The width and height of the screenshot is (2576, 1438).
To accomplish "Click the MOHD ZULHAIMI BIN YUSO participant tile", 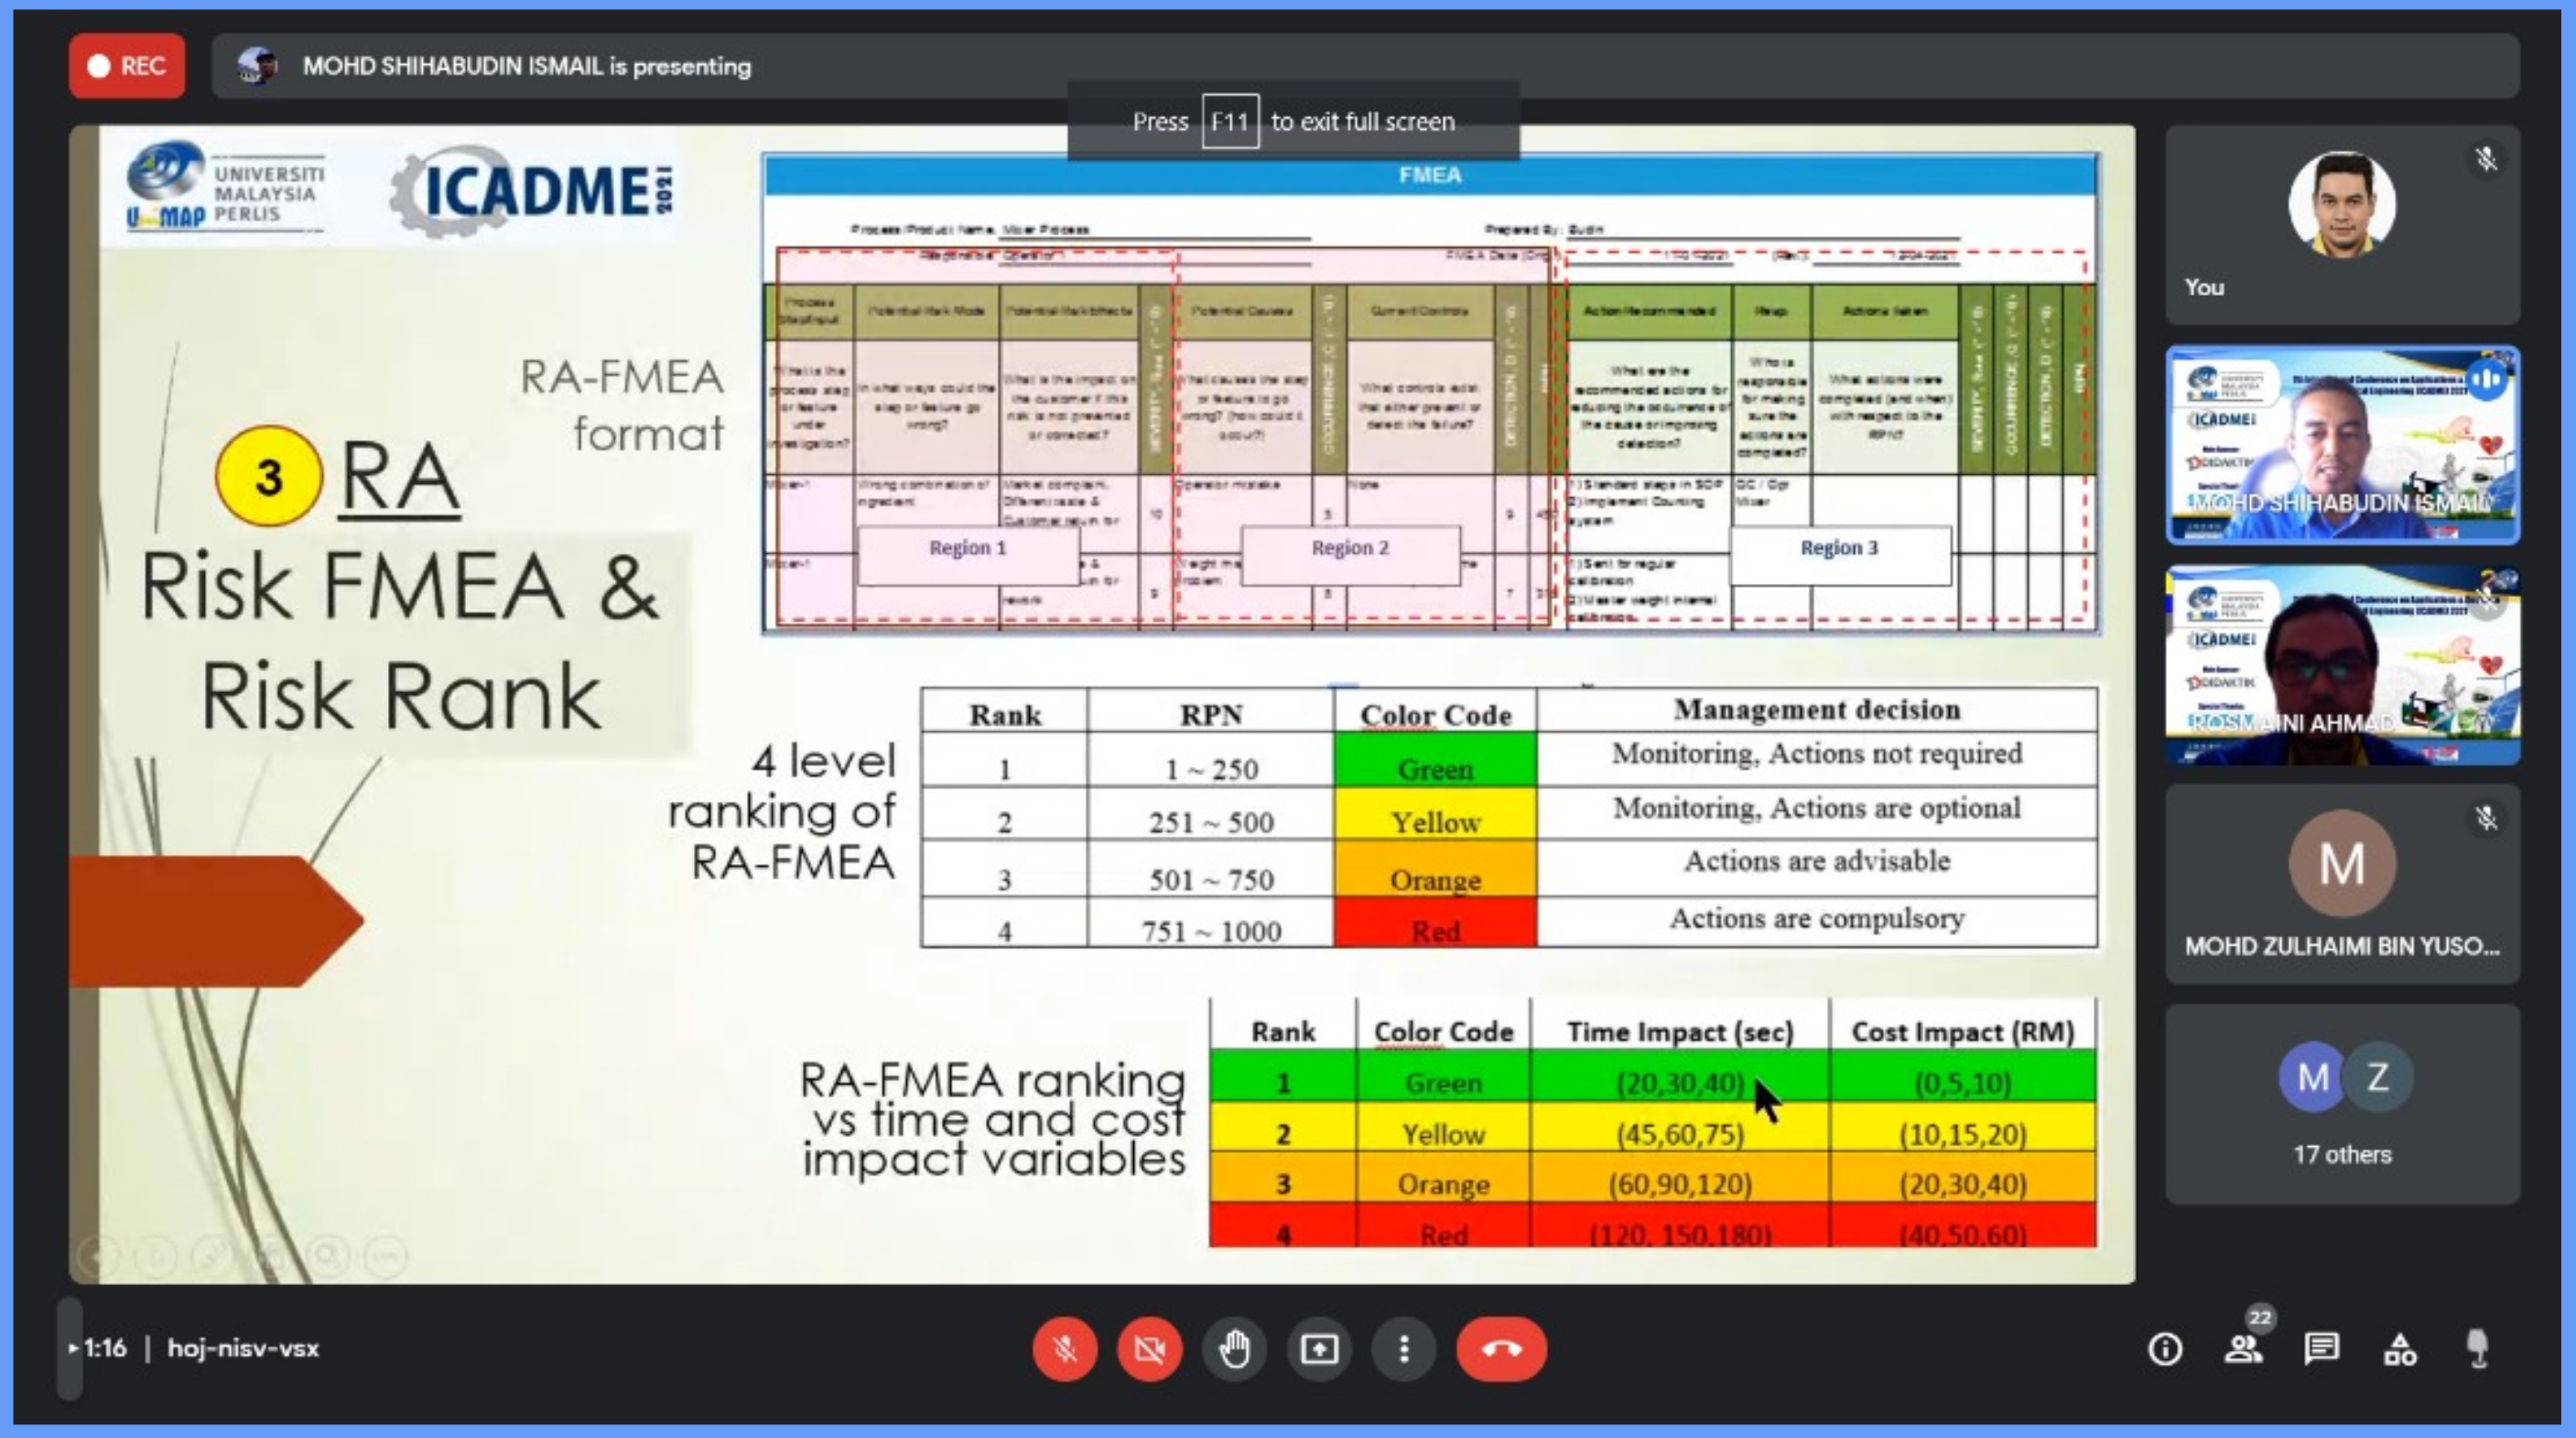I will point(2342,884).
